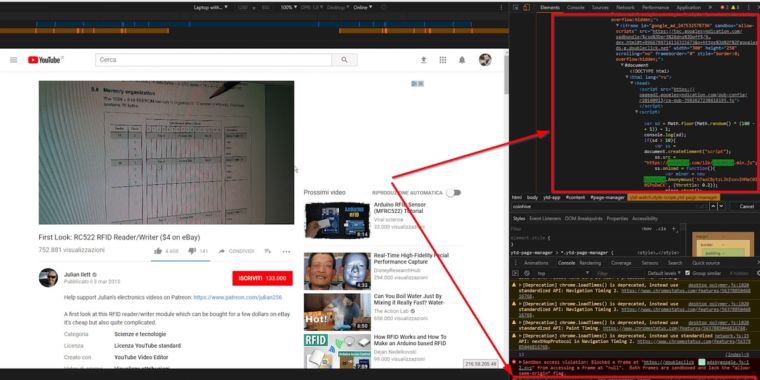
Task: Open the notifications bell
Action: tap(462, 60)
